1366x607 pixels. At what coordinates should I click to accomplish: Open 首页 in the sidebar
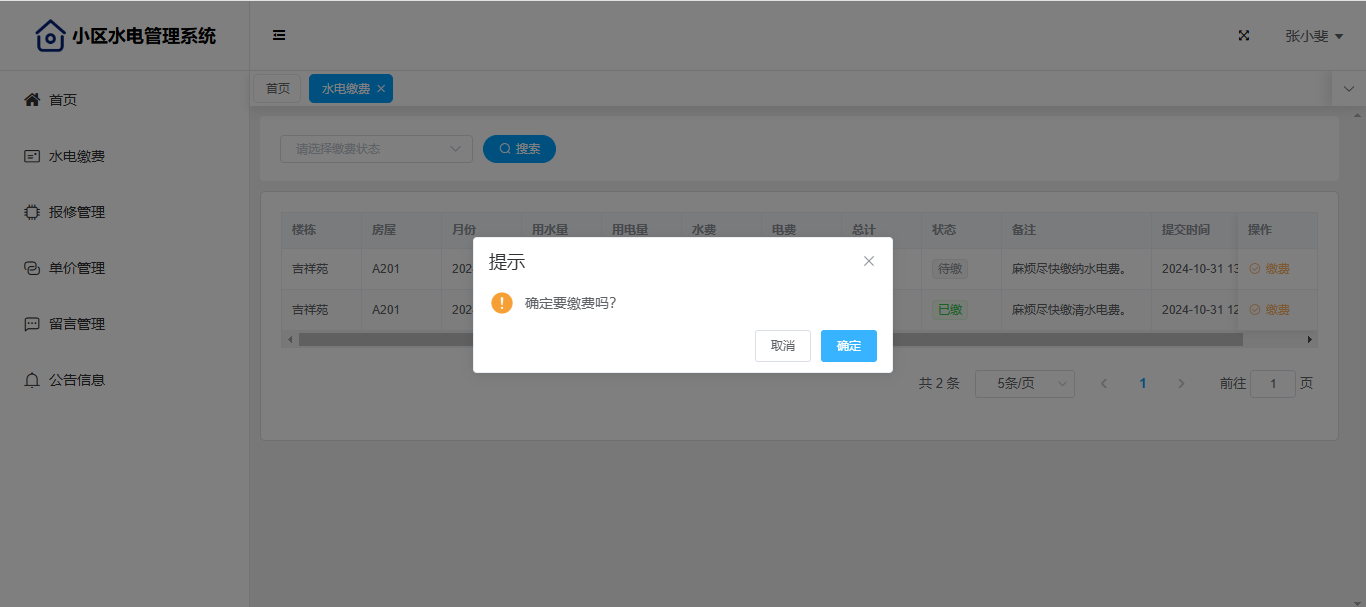pos(124,100)
